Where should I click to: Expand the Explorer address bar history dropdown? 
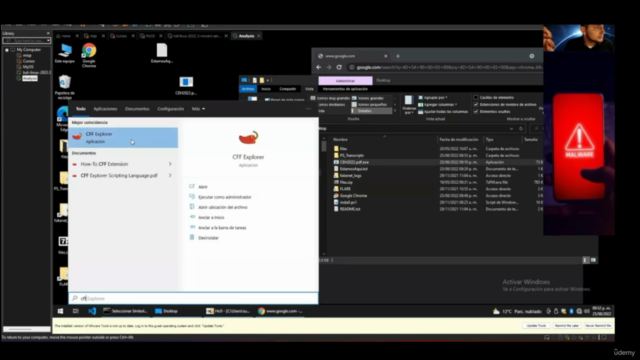click(511, 129)
